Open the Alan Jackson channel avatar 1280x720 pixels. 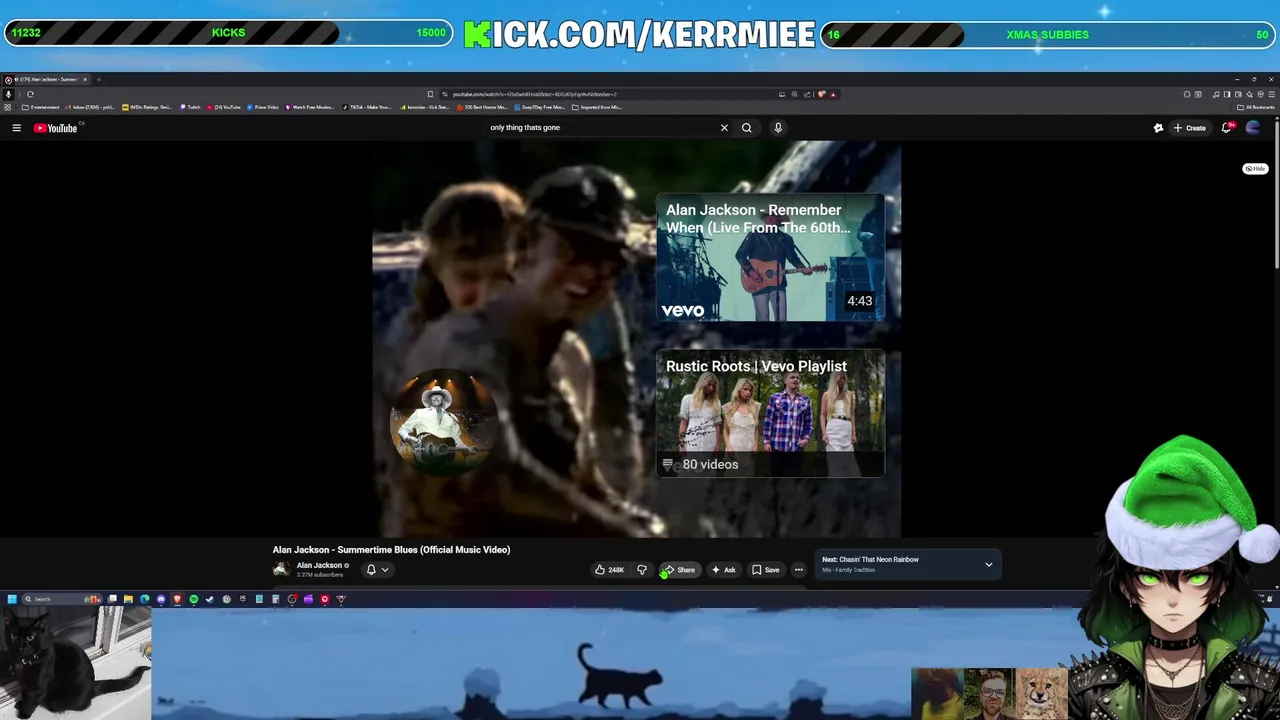coord(281,569)
